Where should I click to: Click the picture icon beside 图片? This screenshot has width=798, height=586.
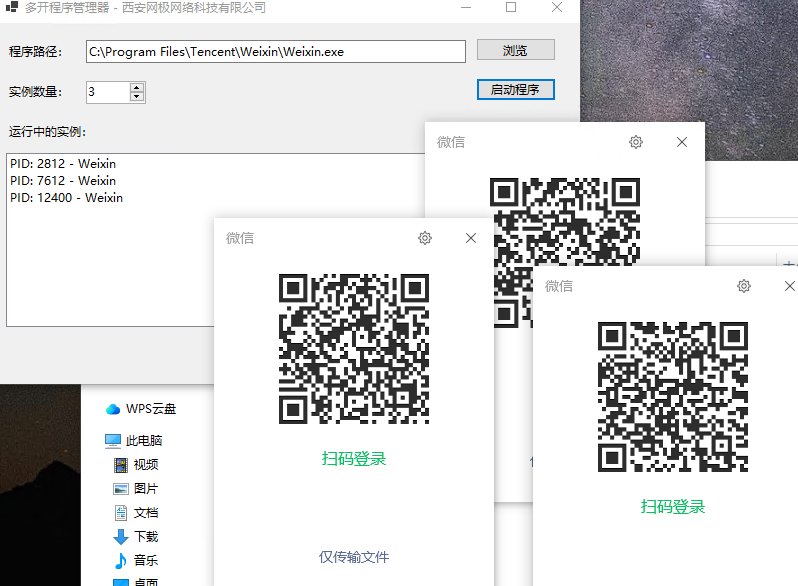[121, 489]
